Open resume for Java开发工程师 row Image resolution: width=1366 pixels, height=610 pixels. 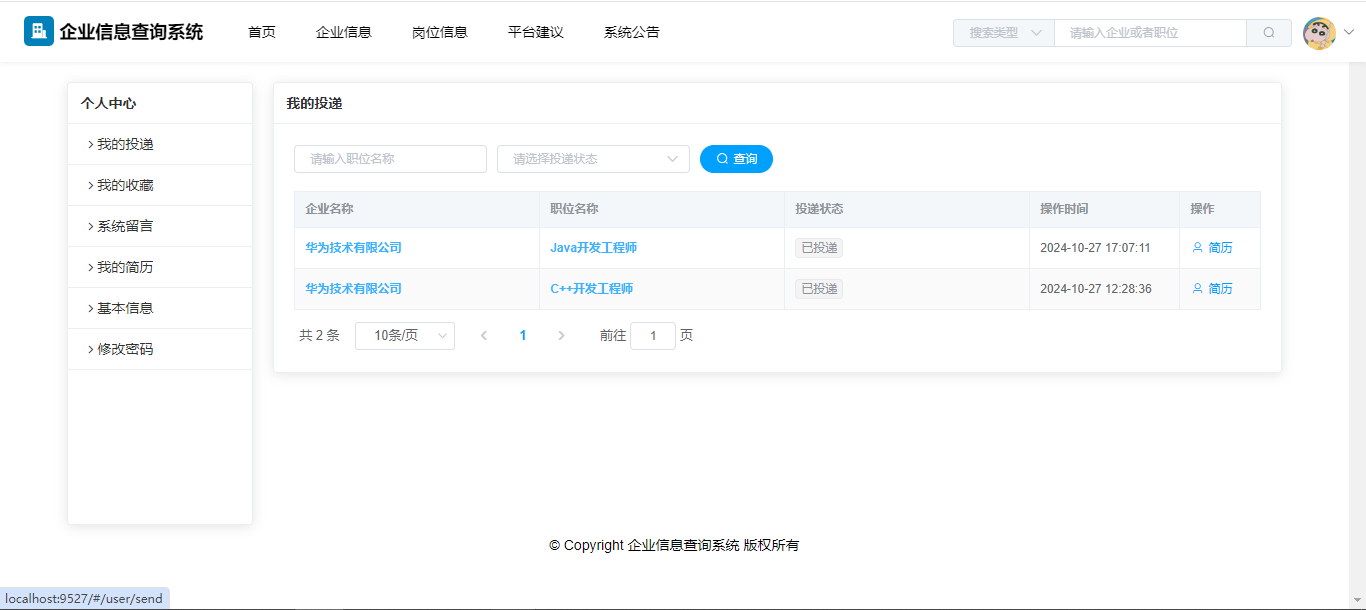click(1212, 248)
